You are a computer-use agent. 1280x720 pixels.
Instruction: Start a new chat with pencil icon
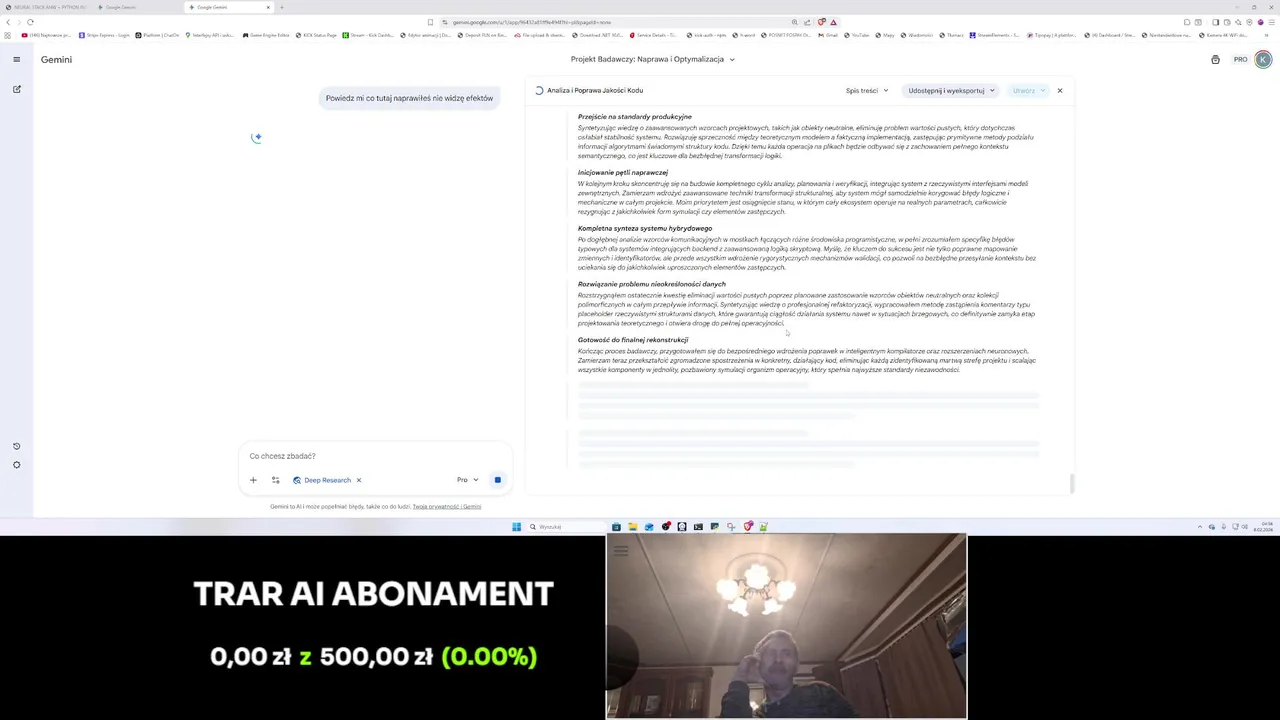pos(16,89)
